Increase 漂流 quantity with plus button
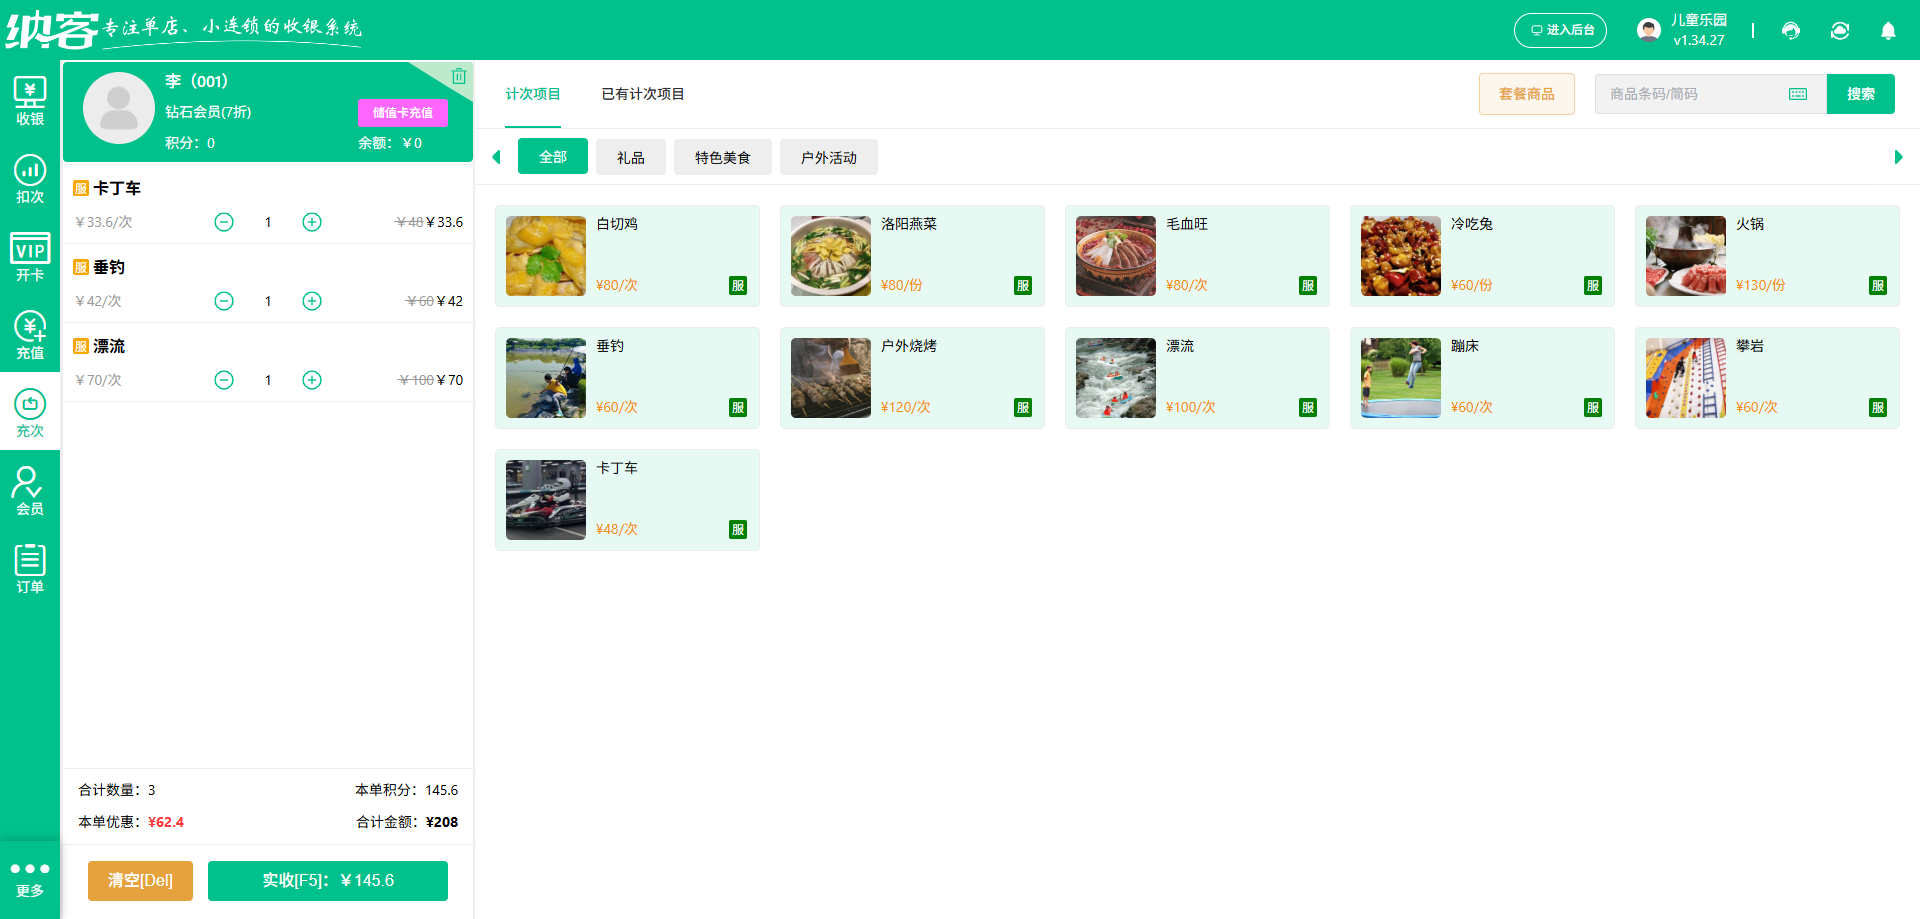This screenshot has width=1920, height=919. [x=312, y=380]
